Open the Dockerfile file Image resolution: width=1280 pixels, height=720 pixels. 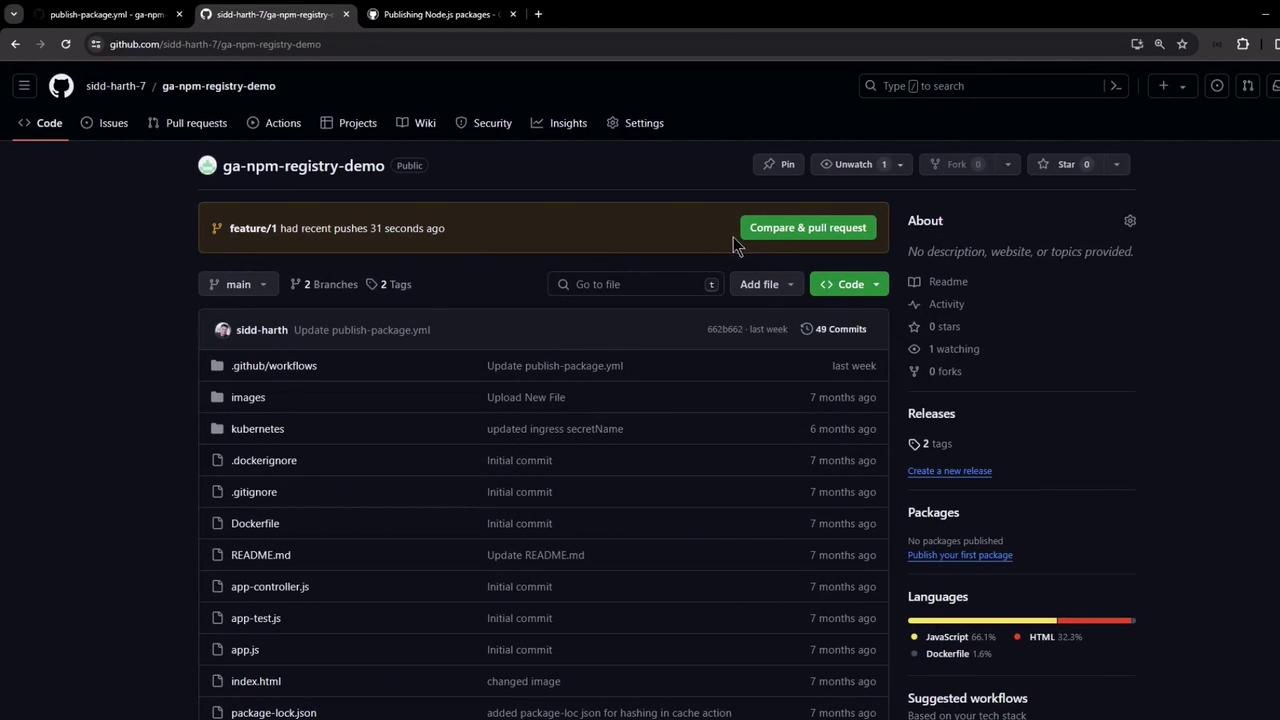point(255,524)
